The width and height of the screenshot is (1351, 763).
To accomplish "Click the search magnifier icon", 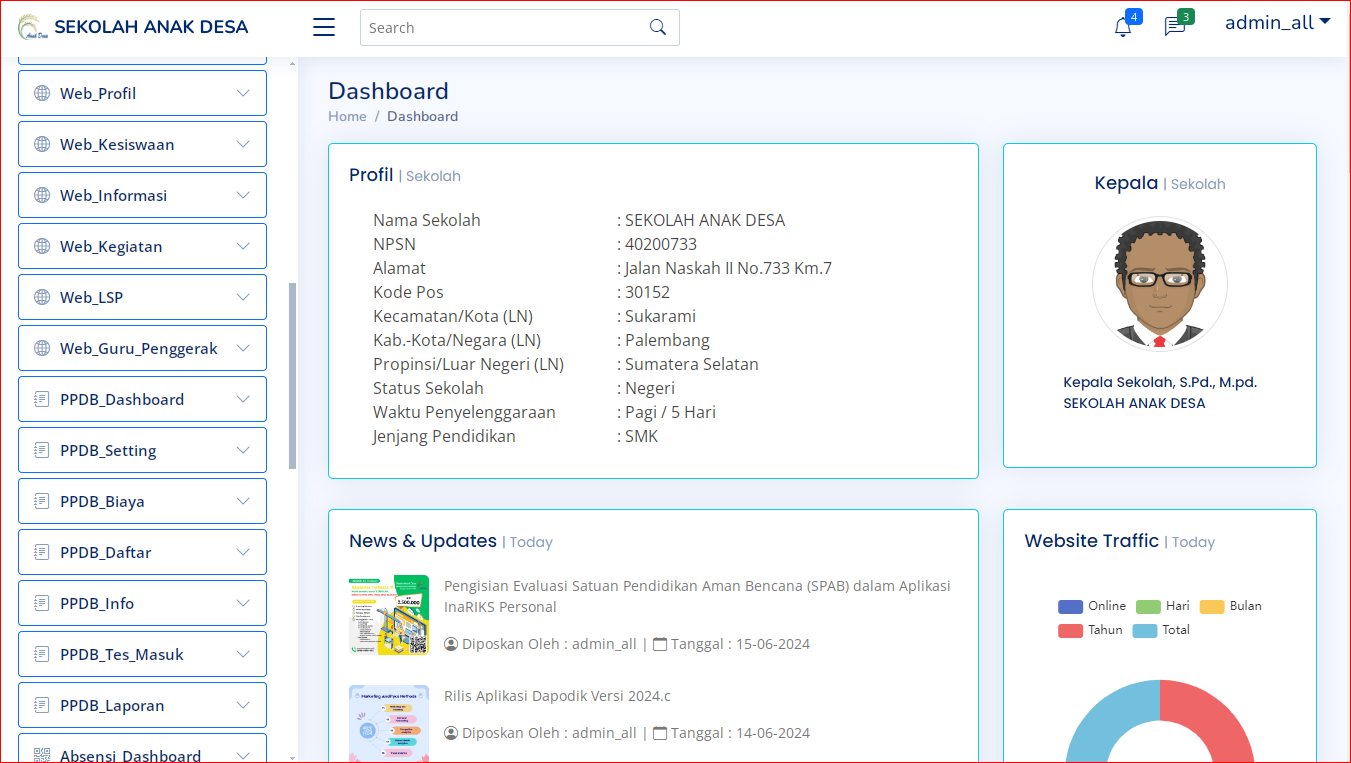I will click(657, 27).
